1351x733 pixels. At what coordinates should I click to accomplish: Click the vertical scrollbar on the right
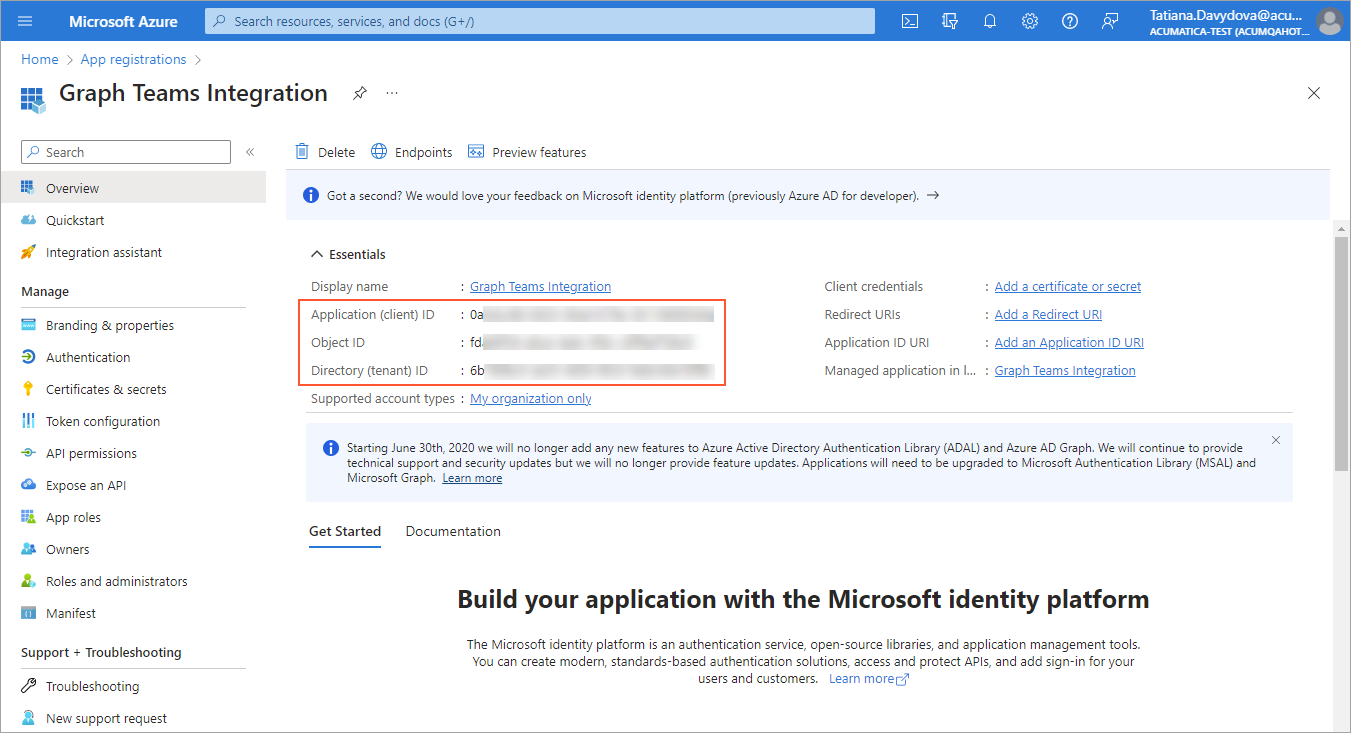click(x=1340, y=350)
